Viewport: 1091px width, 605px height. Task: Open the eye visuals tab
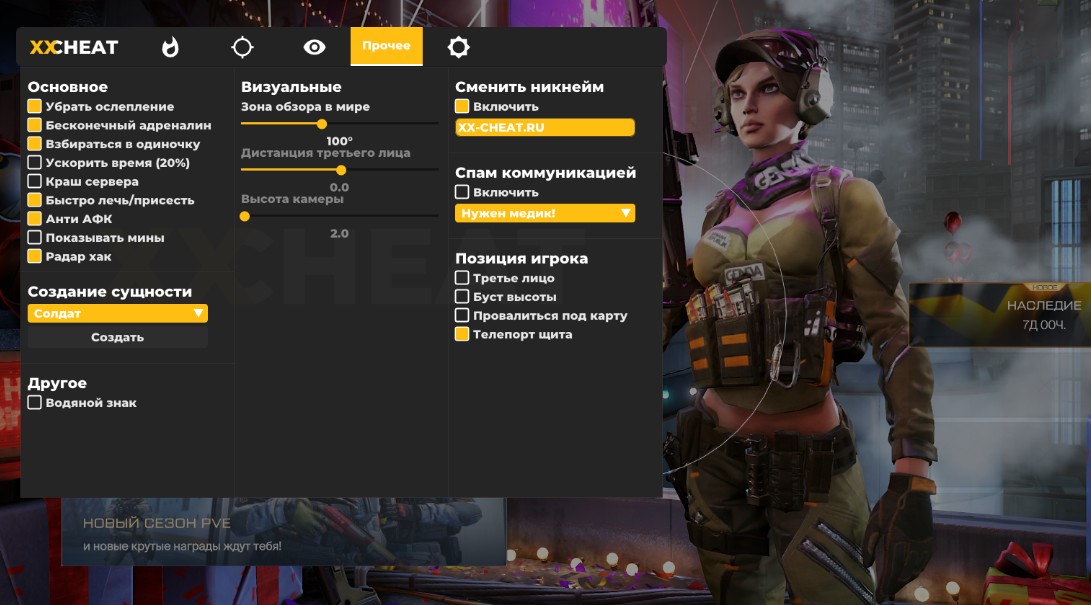(x=314, y=47)
